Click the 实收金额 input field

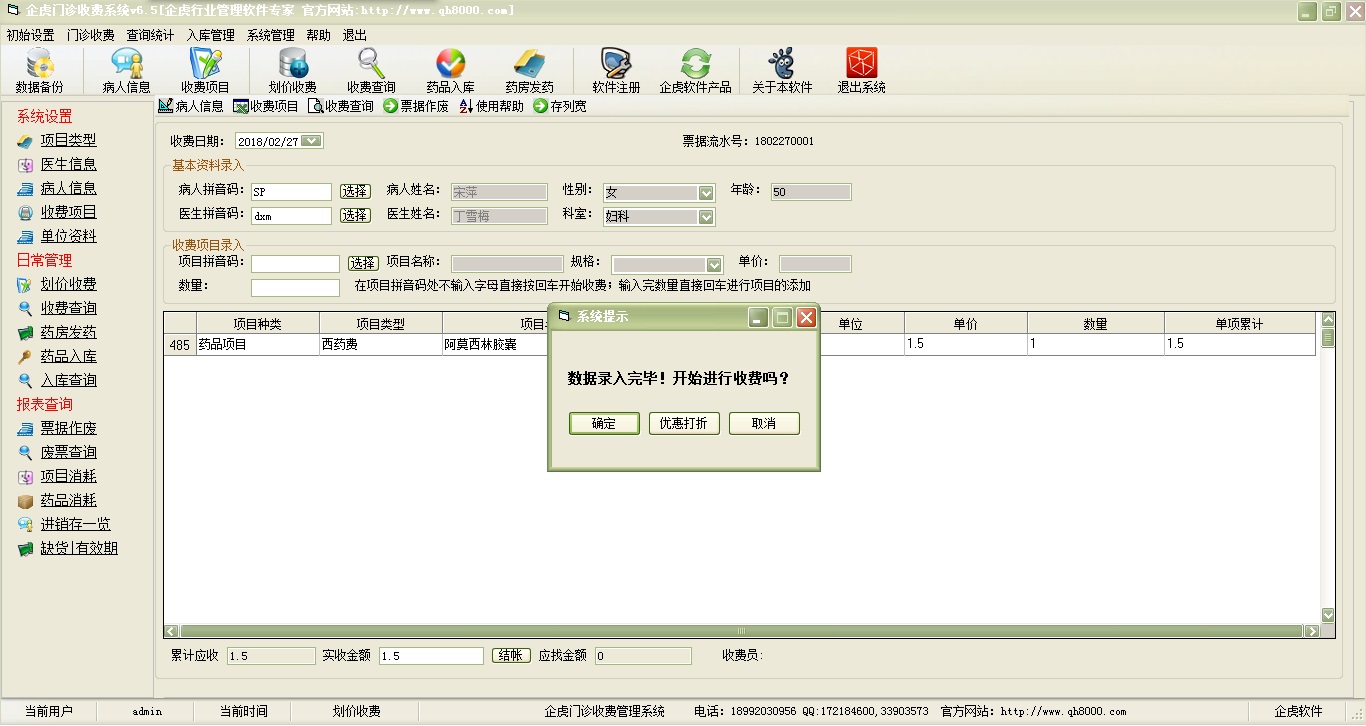431,656
